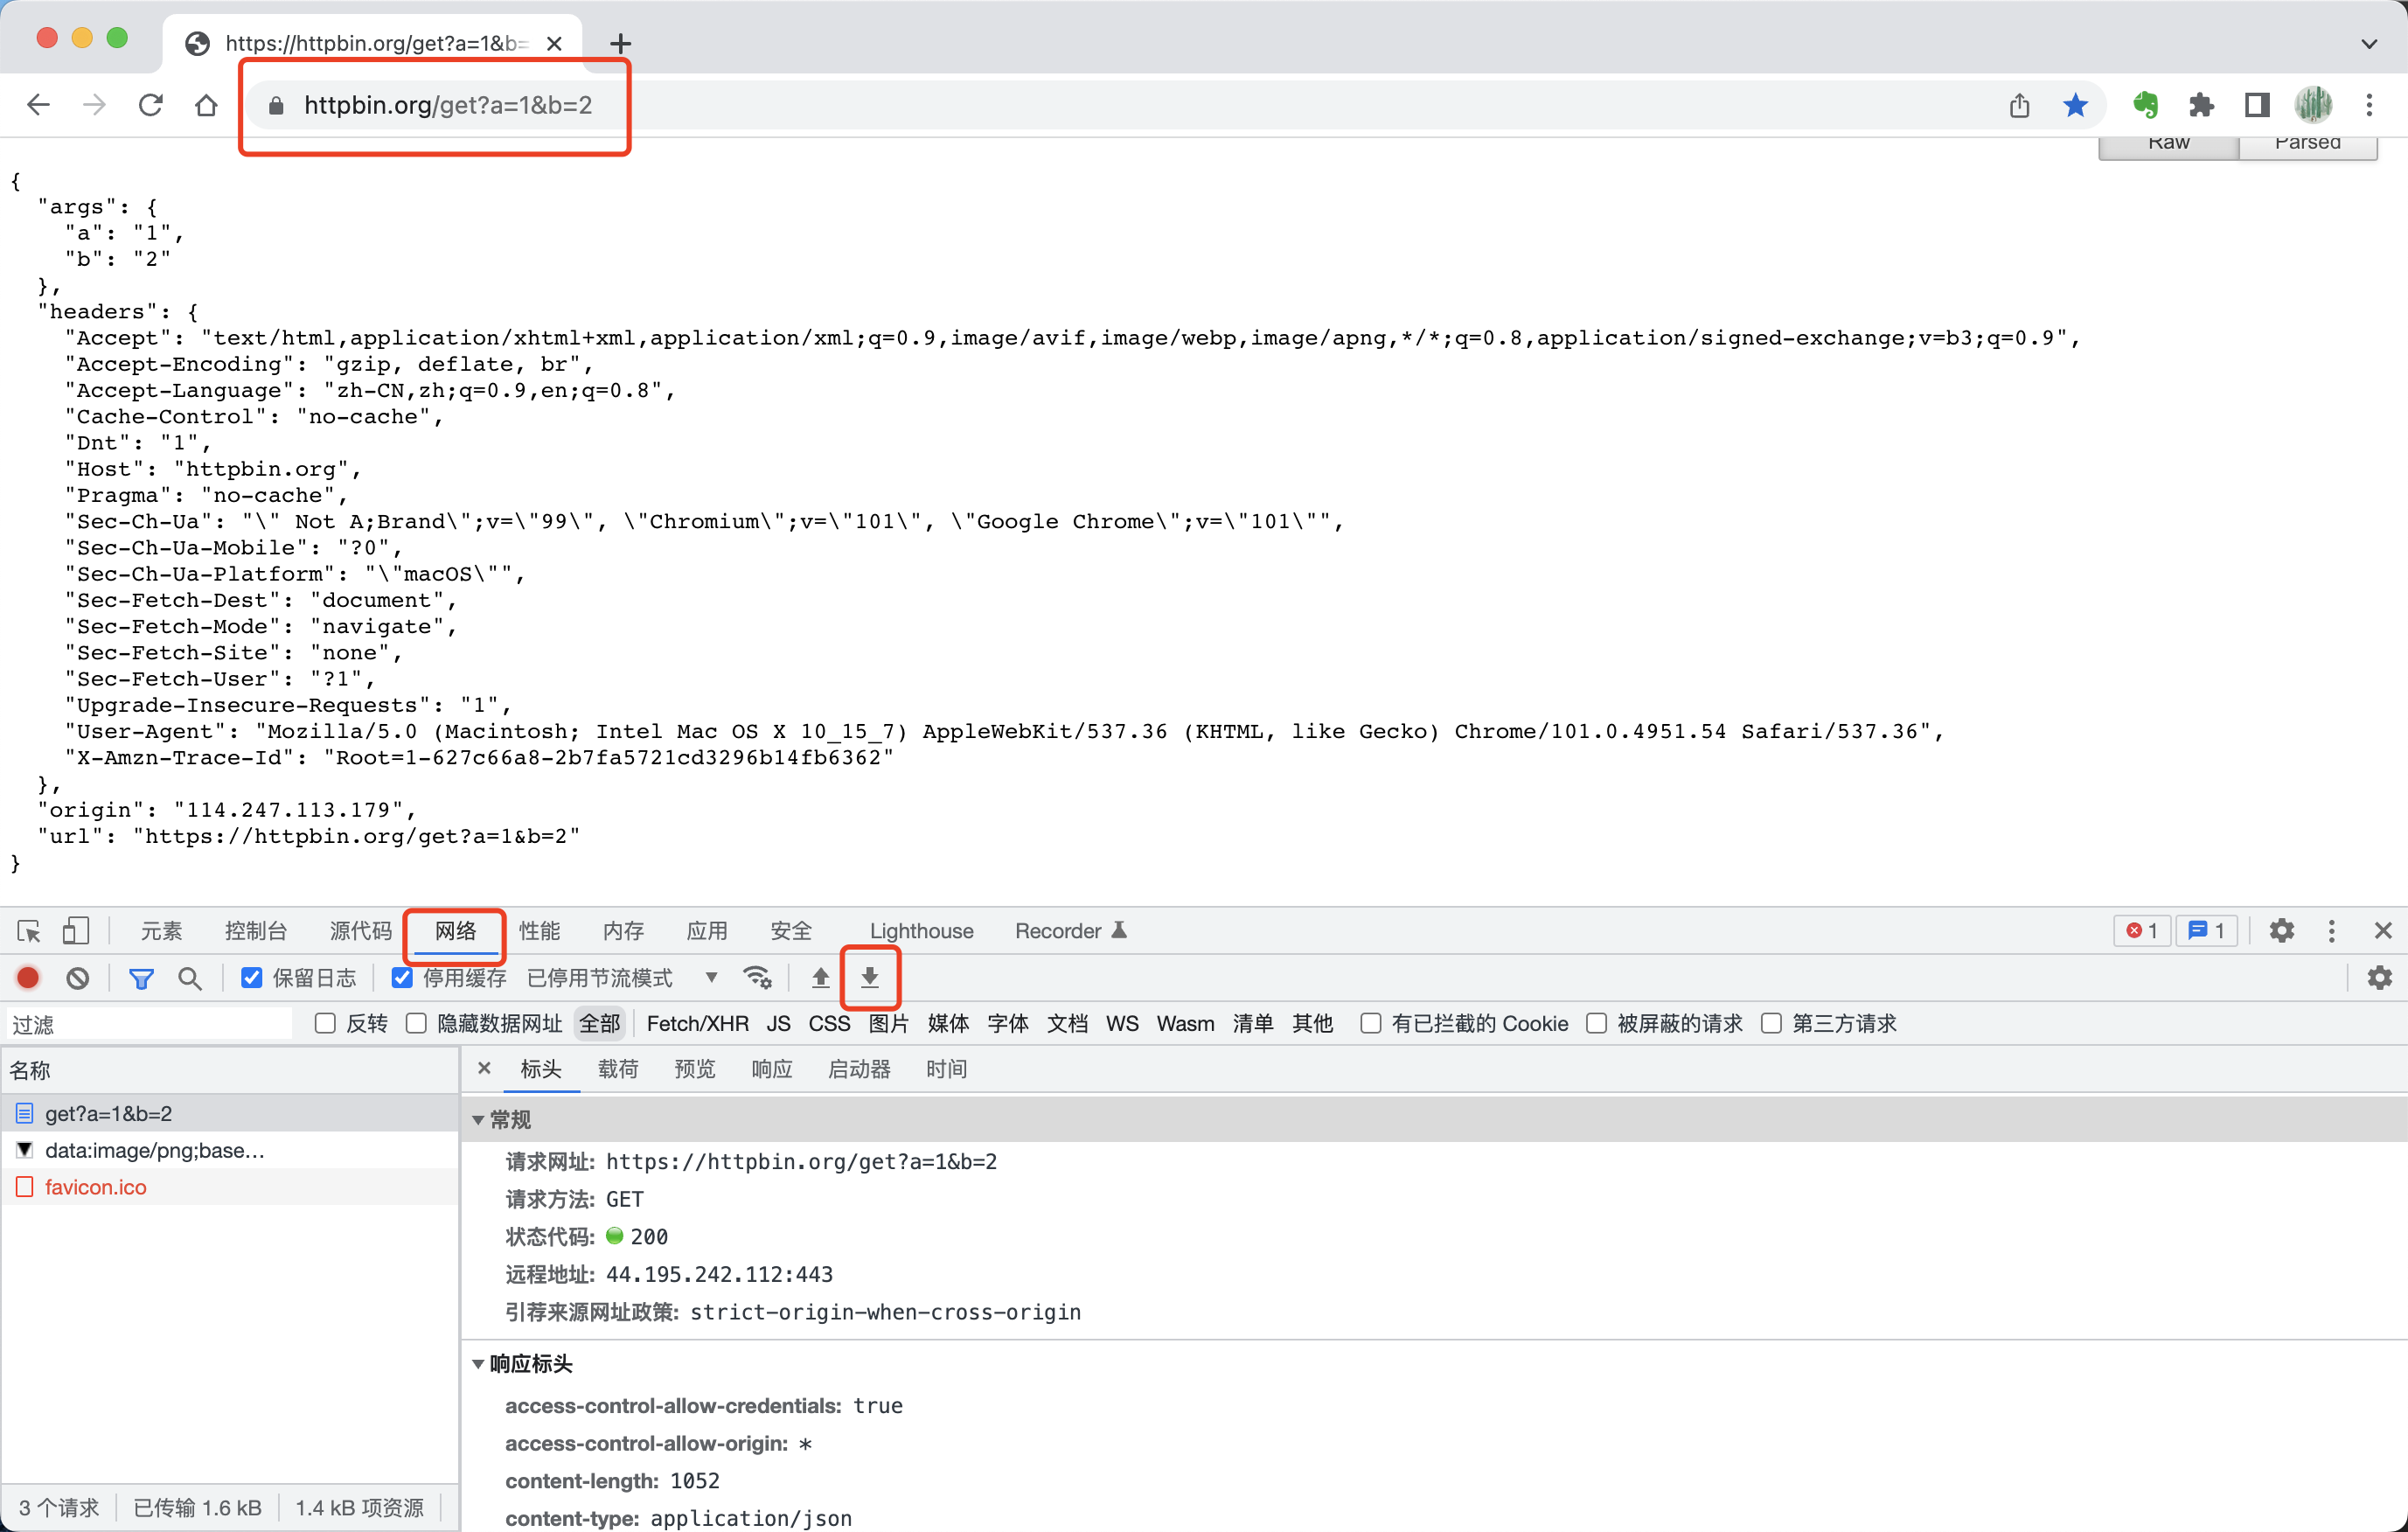
Task: Switch to the 响应 request tab
Action: [x=771, y=1069]
